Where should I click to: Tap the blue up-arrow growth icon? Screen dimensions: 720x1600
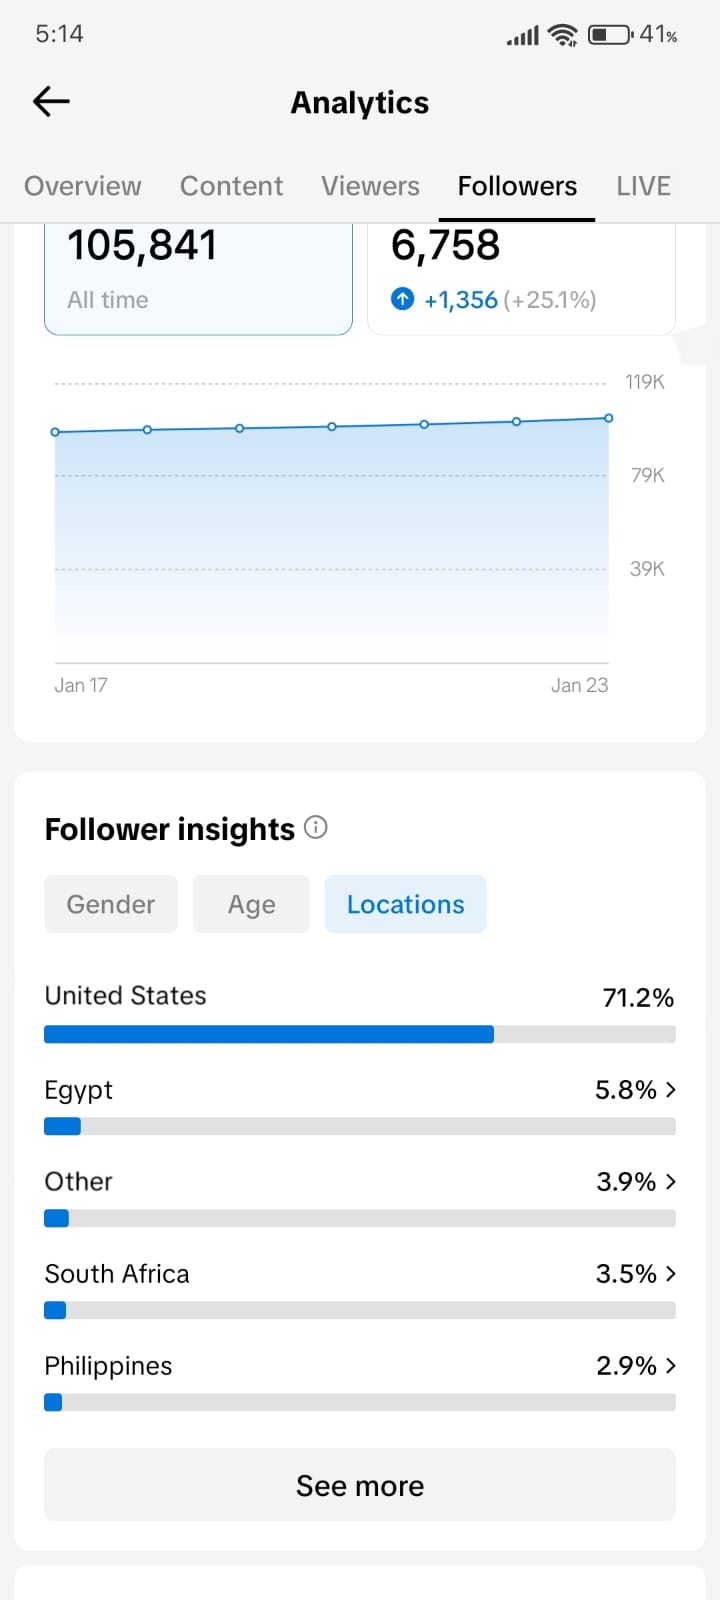point(402,299)
